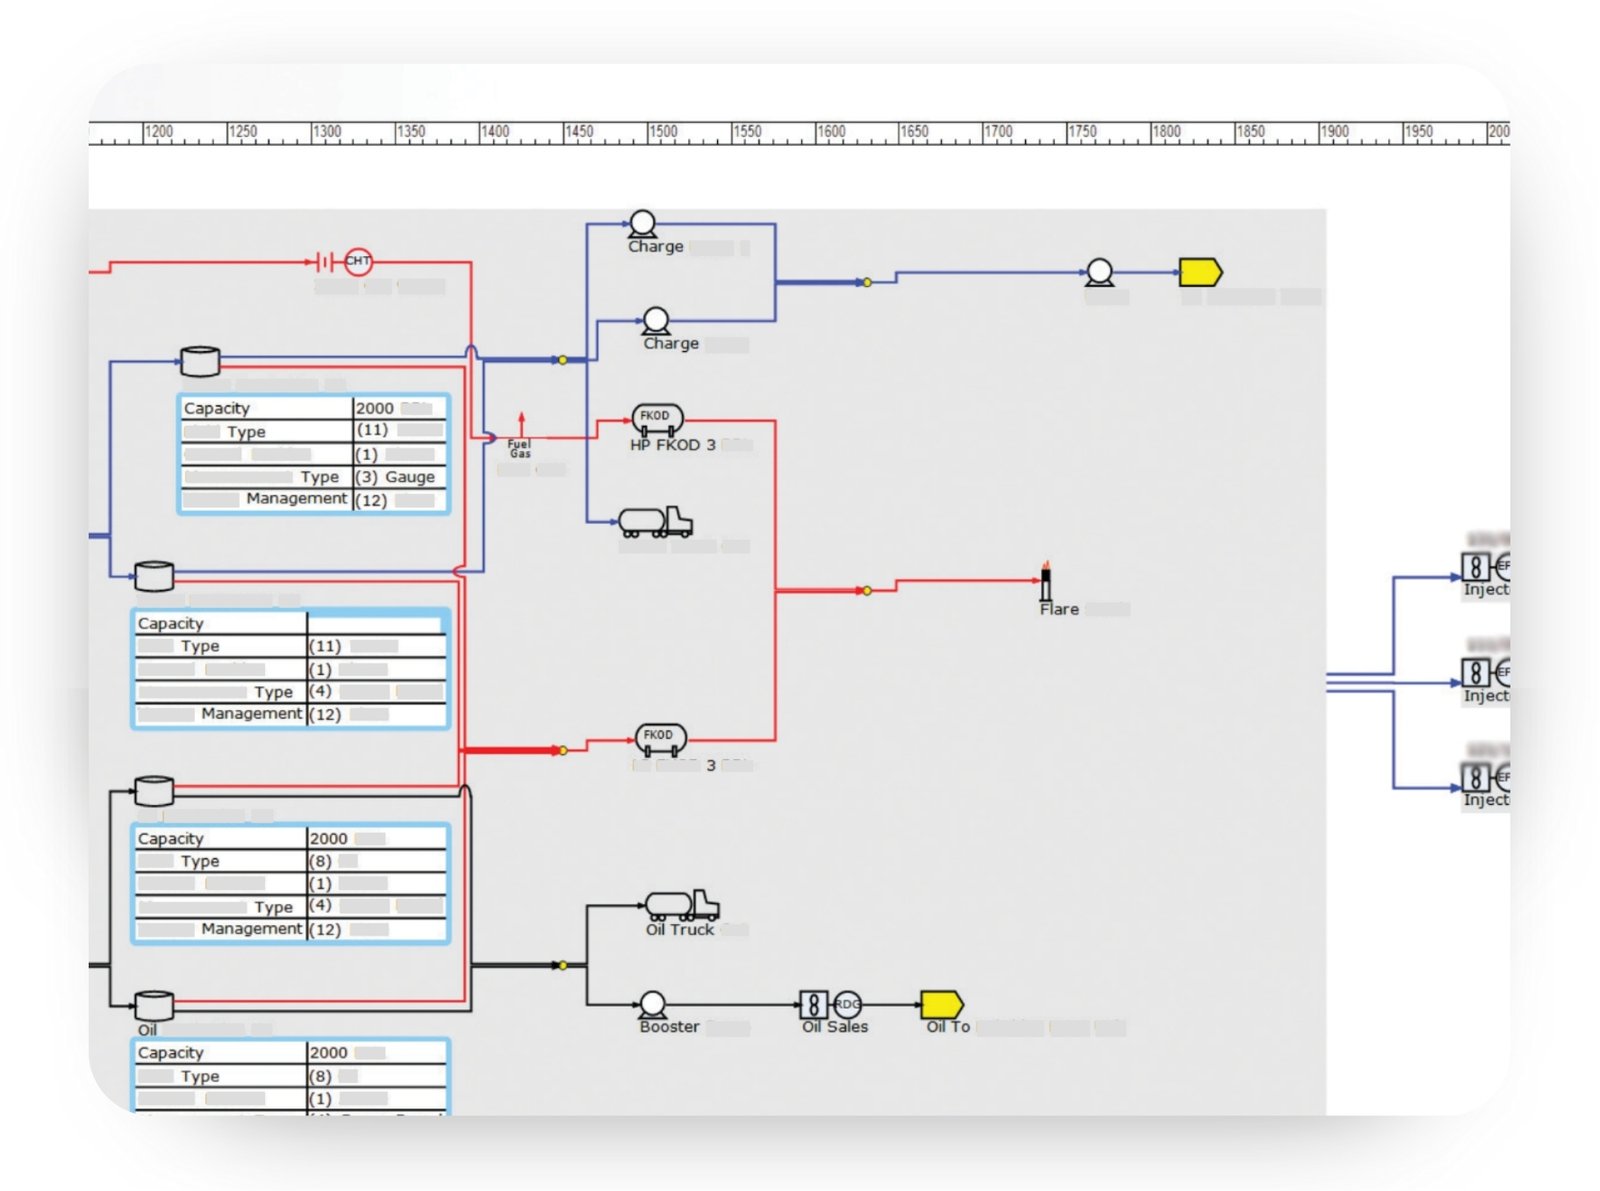This screenshot has width=1600, height=1191.
Task: Click the yellow junction node before the Flare
Action: [867, 591]
